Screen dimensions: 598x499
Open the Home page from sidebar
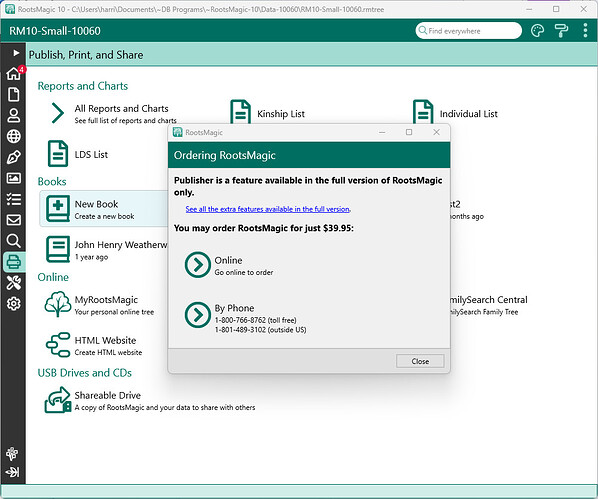point(14,73)
